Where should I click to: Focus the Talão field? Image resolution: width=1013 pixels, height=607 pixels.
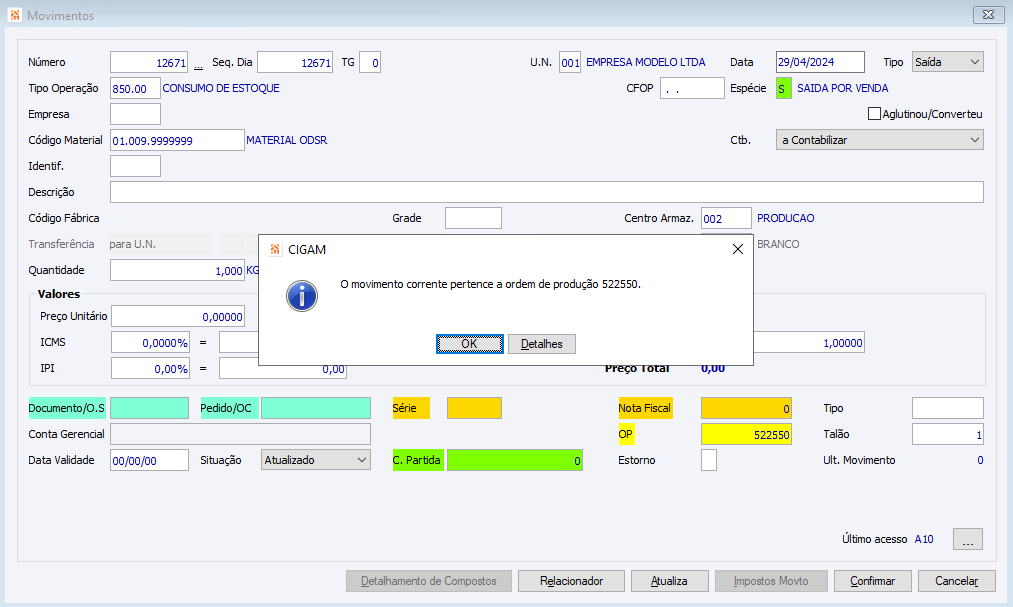pos(948,434)
